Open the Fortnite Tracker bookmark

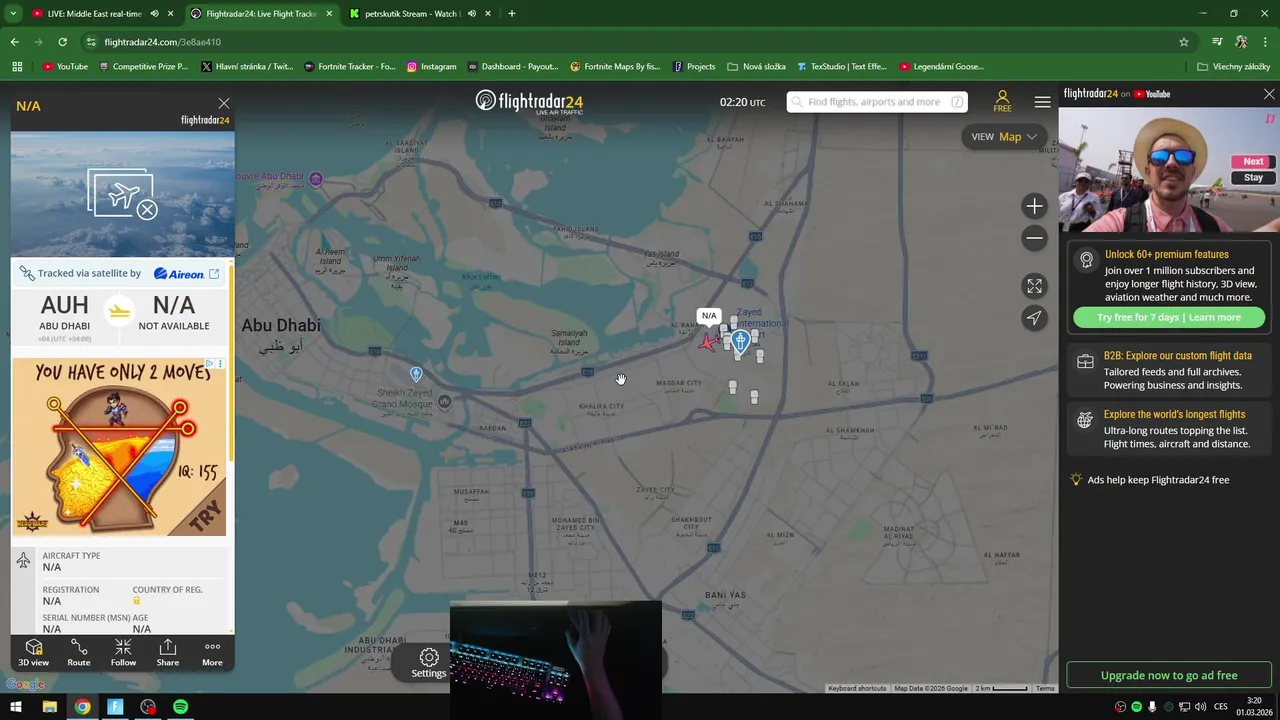(x=349, y=67)
